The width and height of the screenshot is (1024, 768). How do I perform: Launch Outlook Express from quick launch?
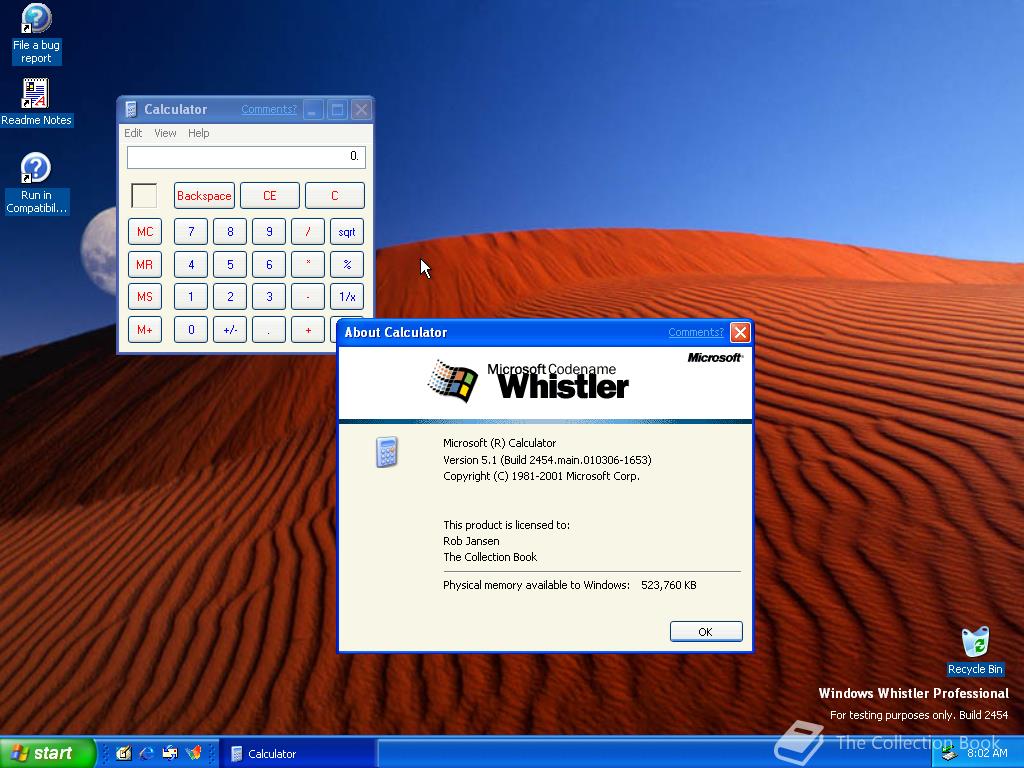coord(170,753)
